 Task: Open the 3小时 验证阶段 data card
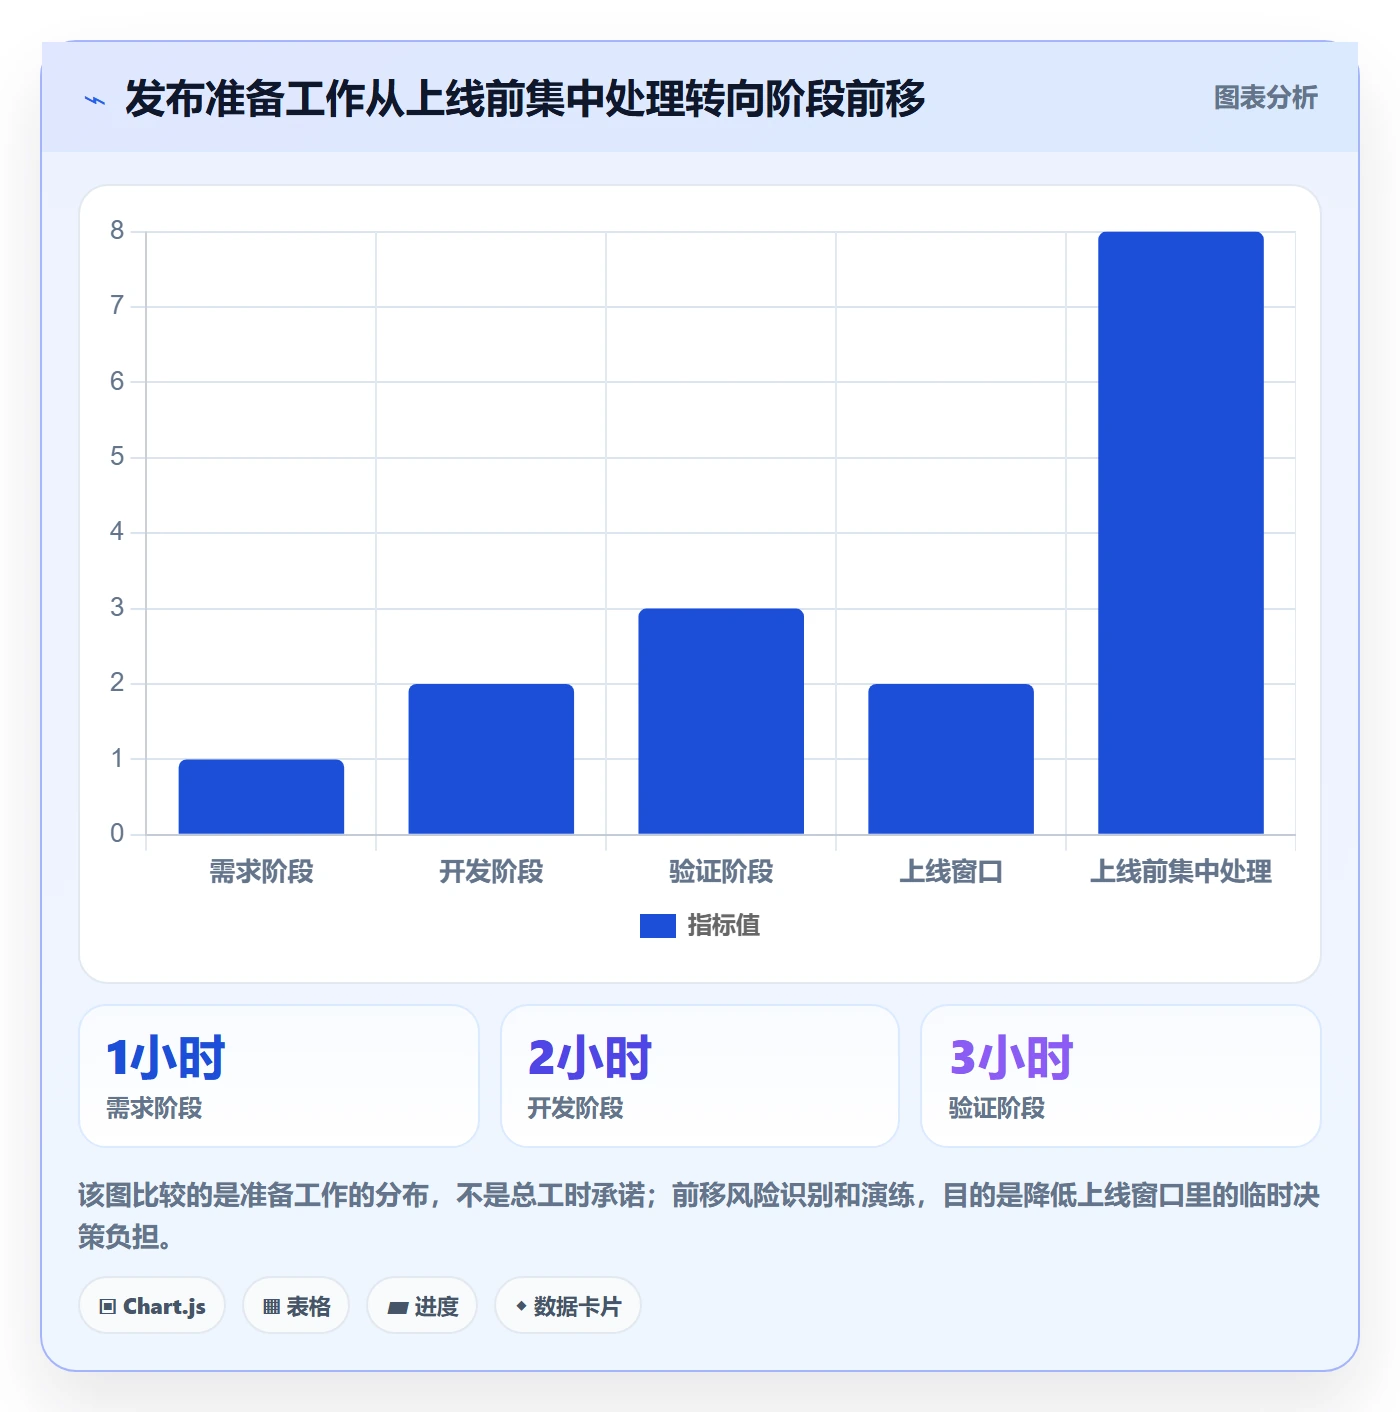(x=1121, y=1076)
